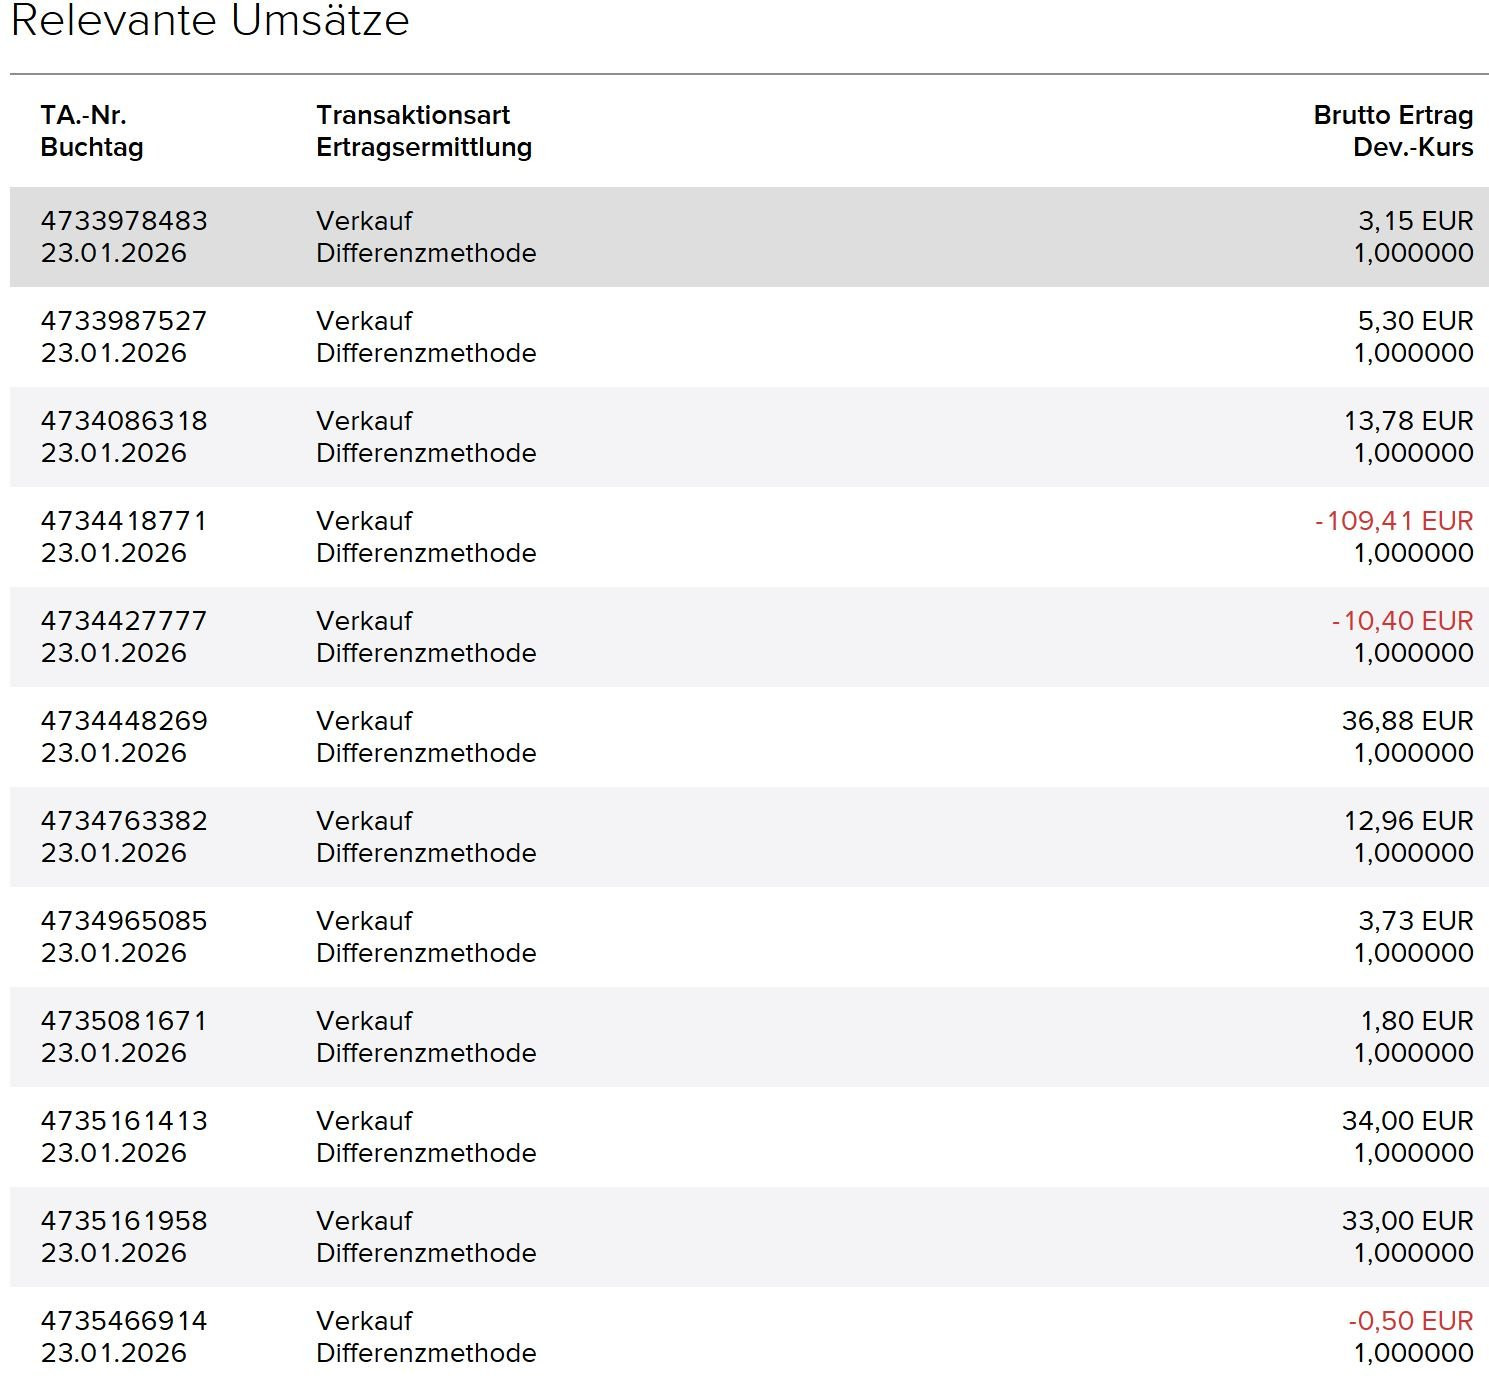Click the 'TA.-Nr. Buchtag' column header

92,131
